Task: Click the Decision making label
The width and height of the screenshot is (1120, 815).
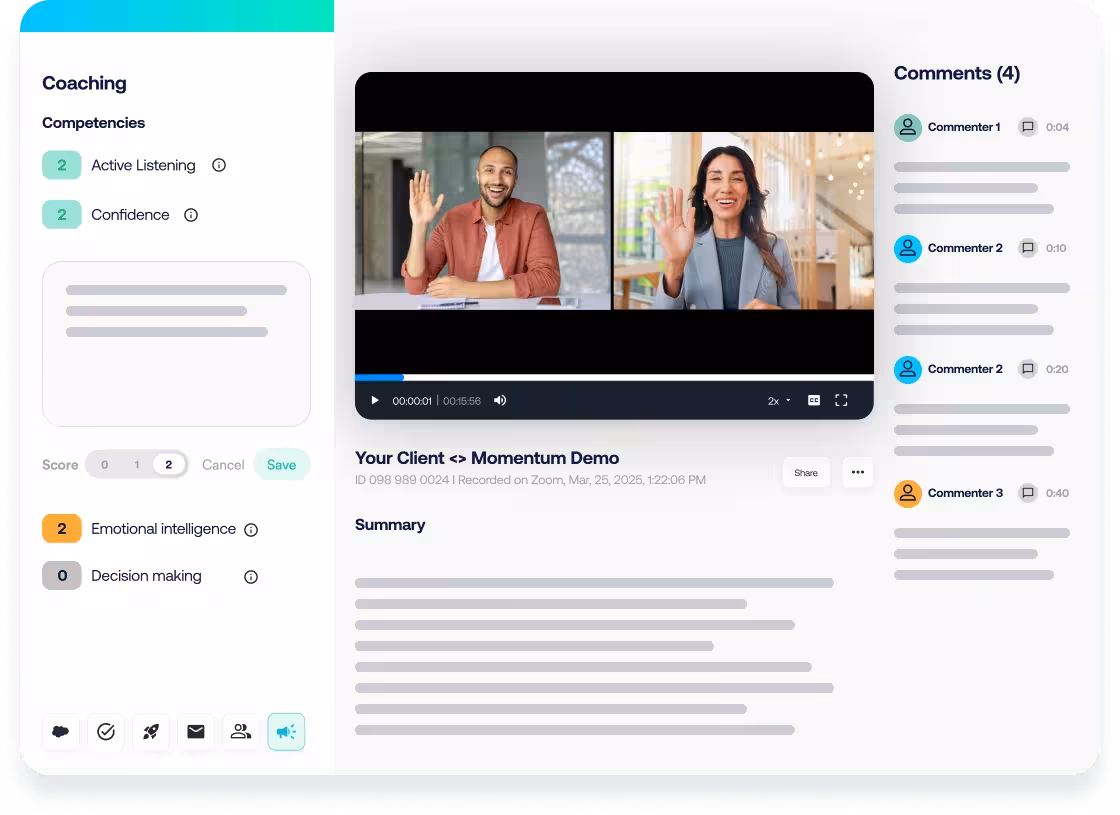Action: click(146, 576)
